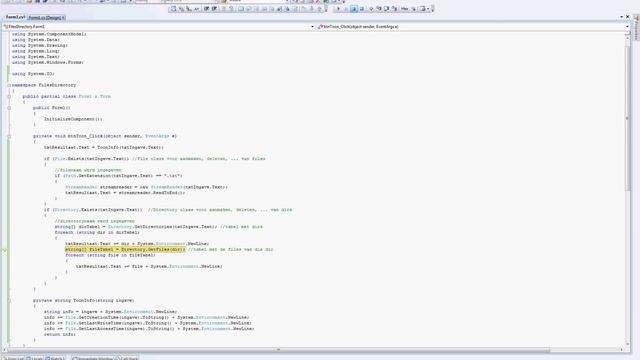This screenshot has width=640, height=360.
Task: Click the Increase Indent icon
Action: point(213,9)
